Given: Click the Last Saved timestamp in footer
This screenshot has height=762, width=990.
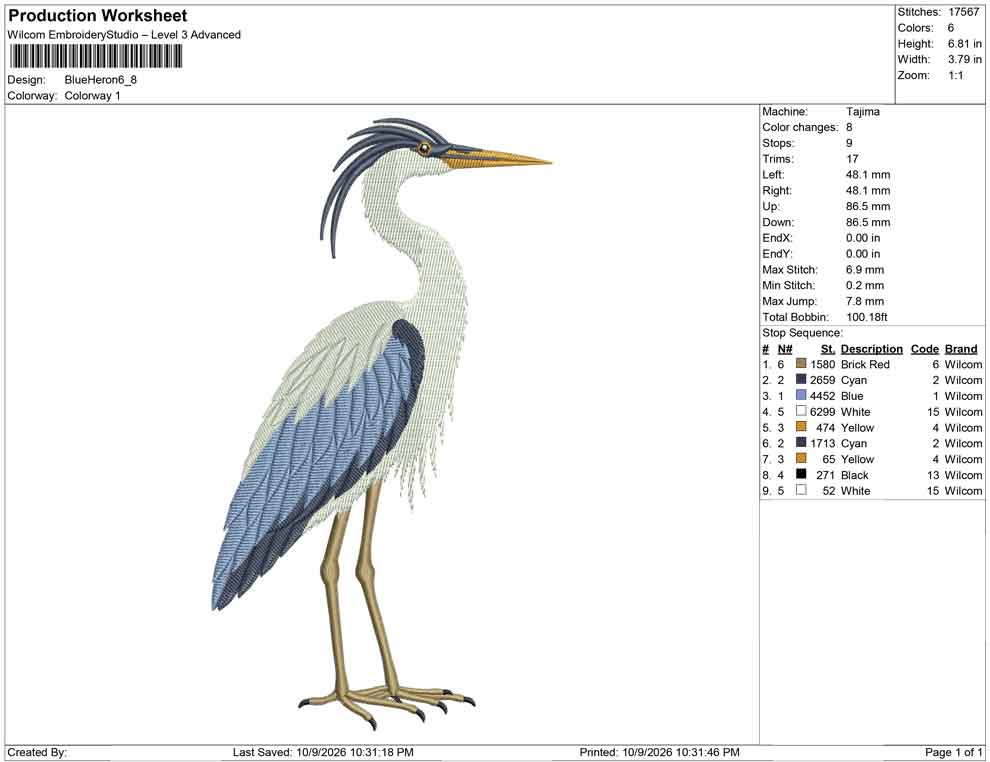Looking at the screenshot, I should tap(323, 752).
